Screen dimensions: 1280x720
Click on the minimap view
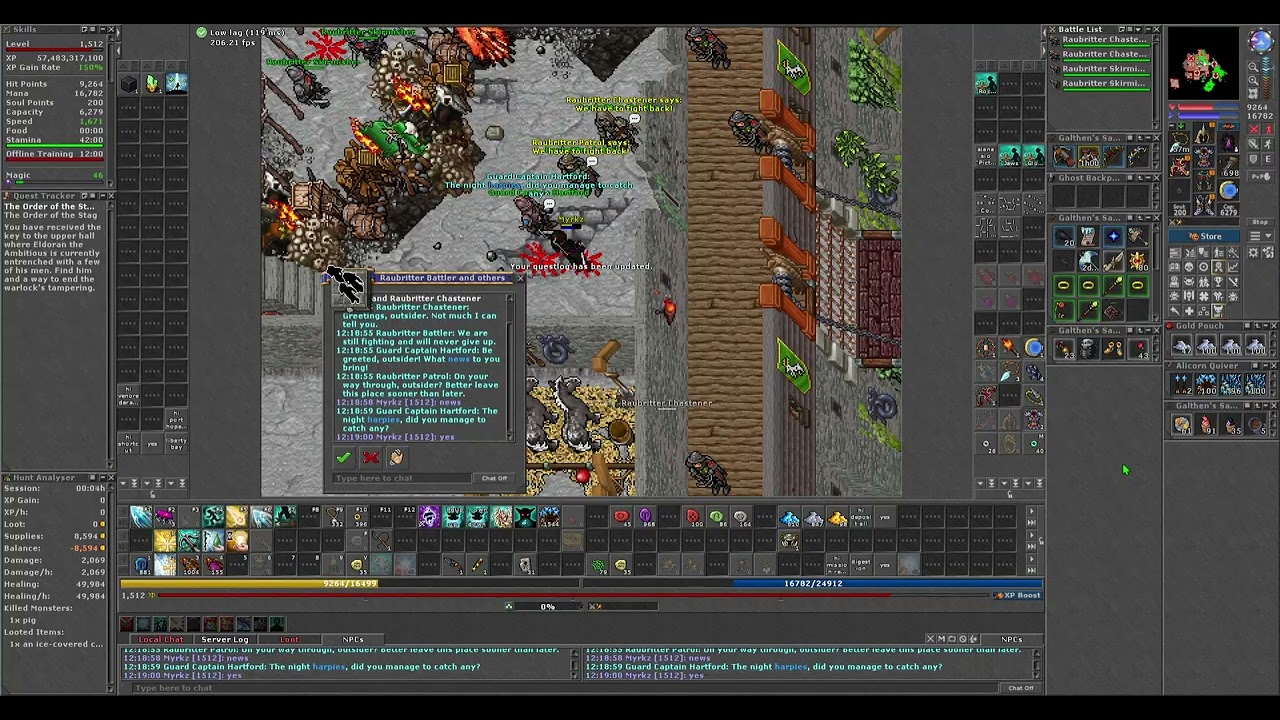tap(1203, 62)
